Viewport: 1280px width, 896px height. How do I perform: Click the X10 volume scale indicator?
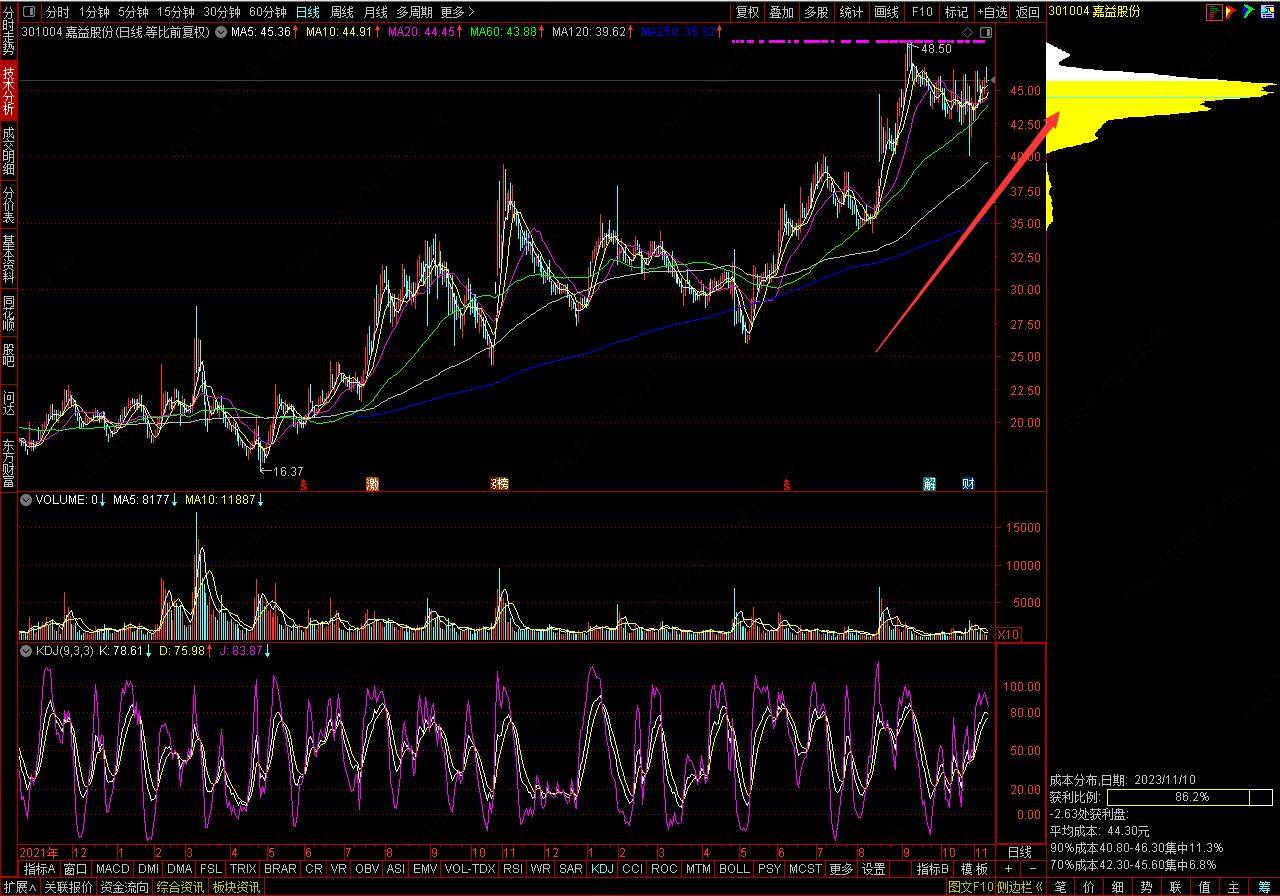pyautogui.click(x=1009, y=634)
